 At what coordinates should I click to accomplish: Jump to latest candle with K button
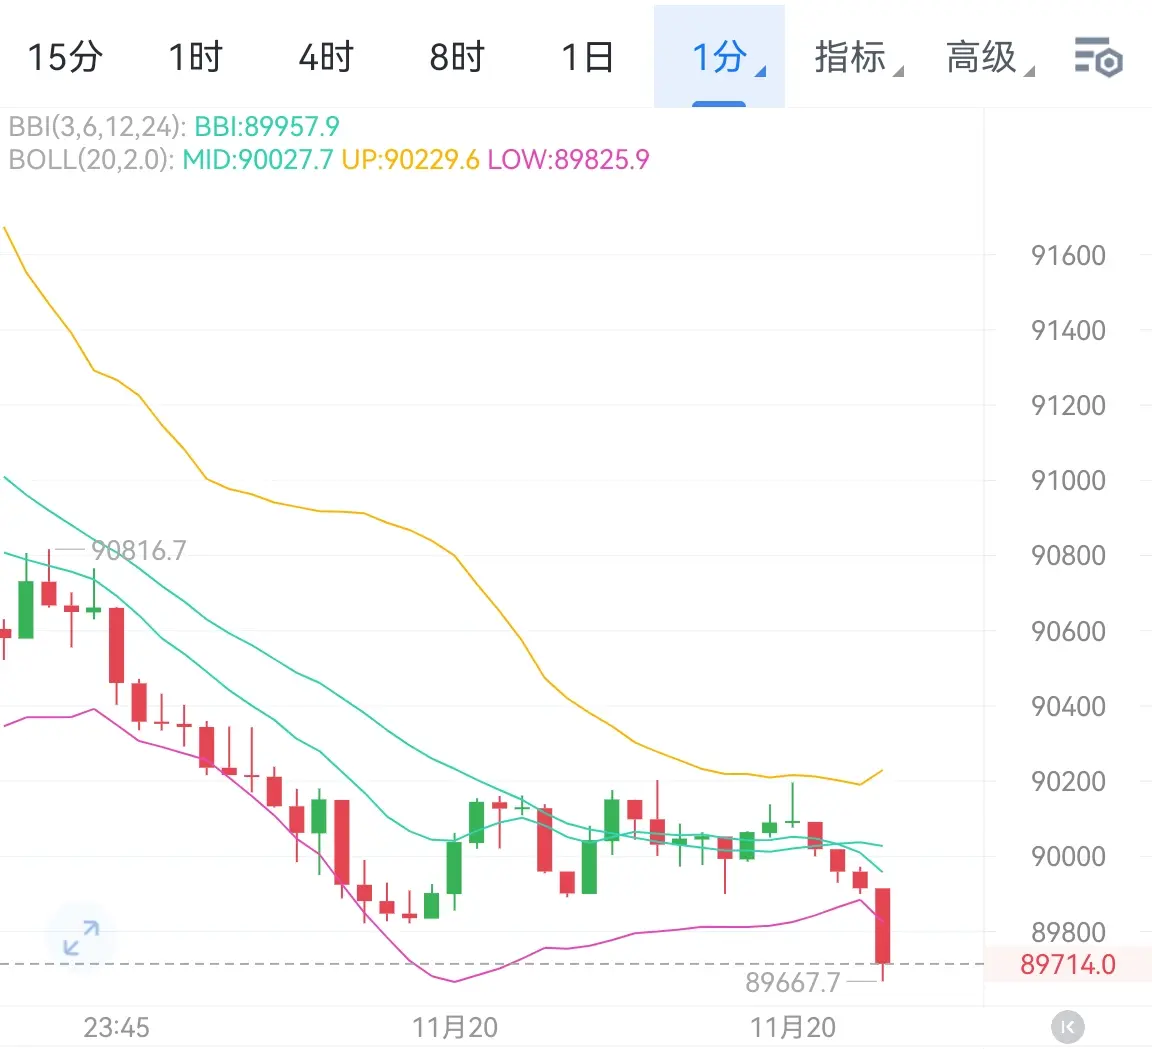1068,1027
